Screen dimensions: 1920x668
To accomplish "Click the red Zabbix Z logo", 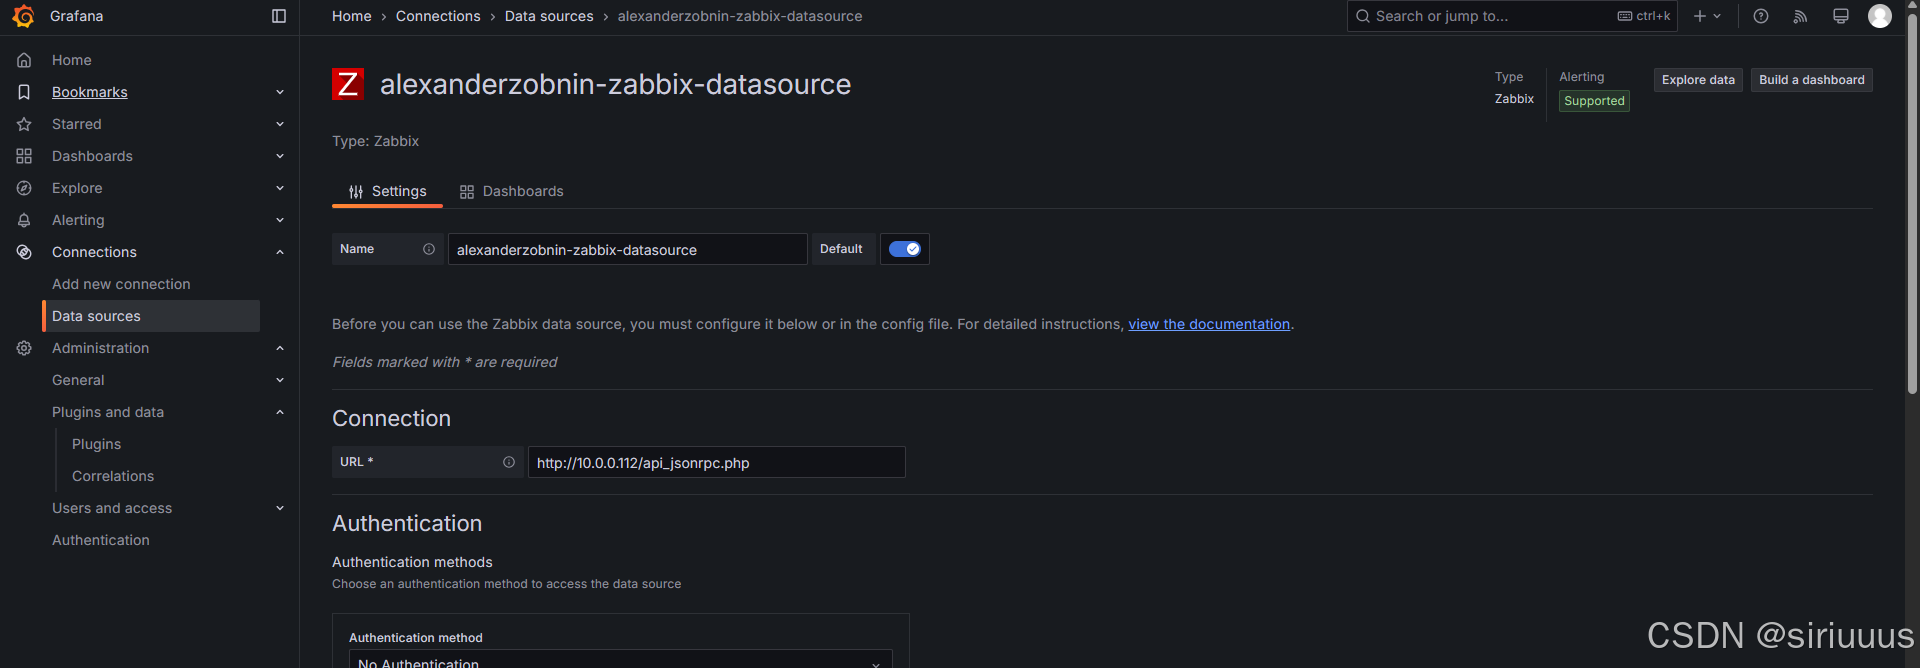I will pos(348,84).
